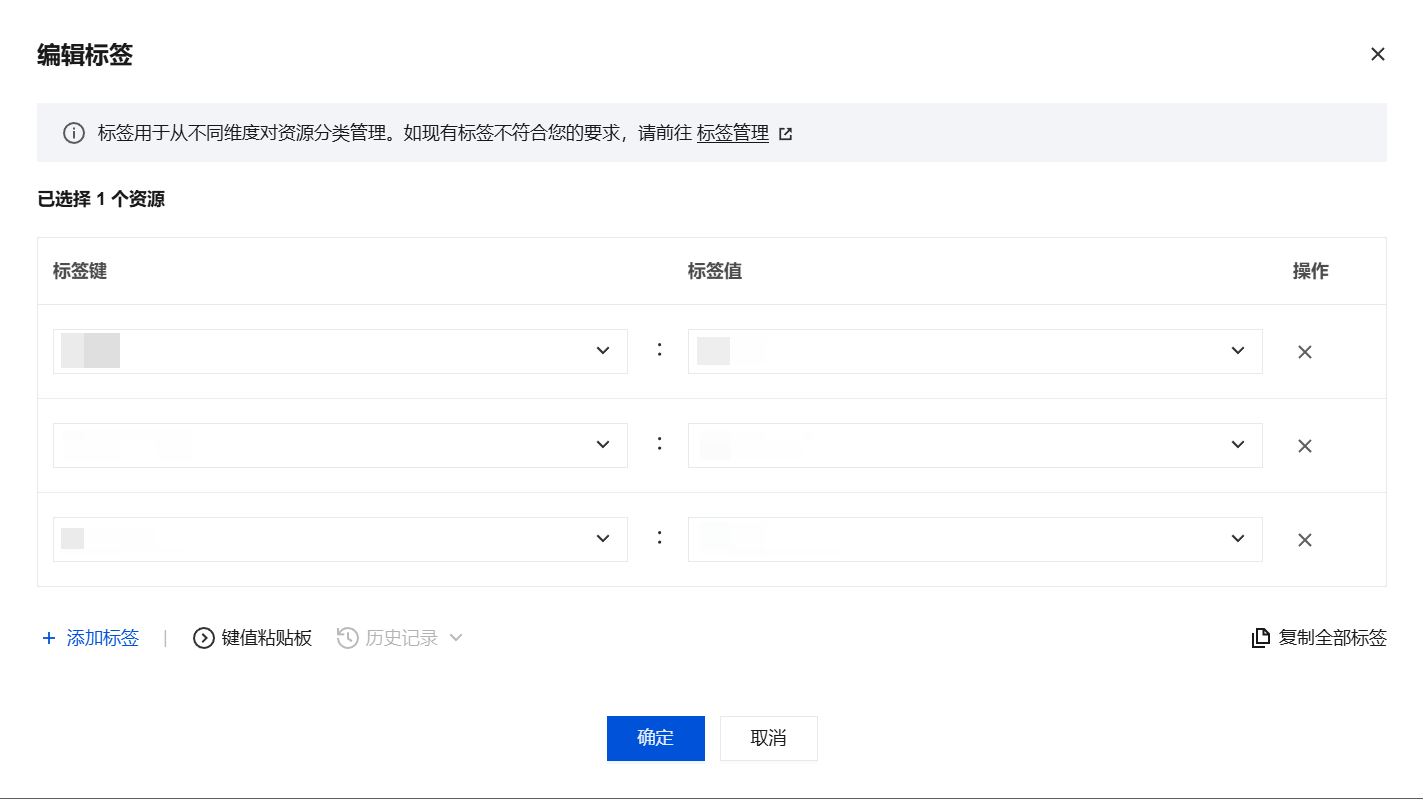Expand the 历史记录 chevron
The width and height of the screenshot is (1423, 799).
tap(456, 638)
